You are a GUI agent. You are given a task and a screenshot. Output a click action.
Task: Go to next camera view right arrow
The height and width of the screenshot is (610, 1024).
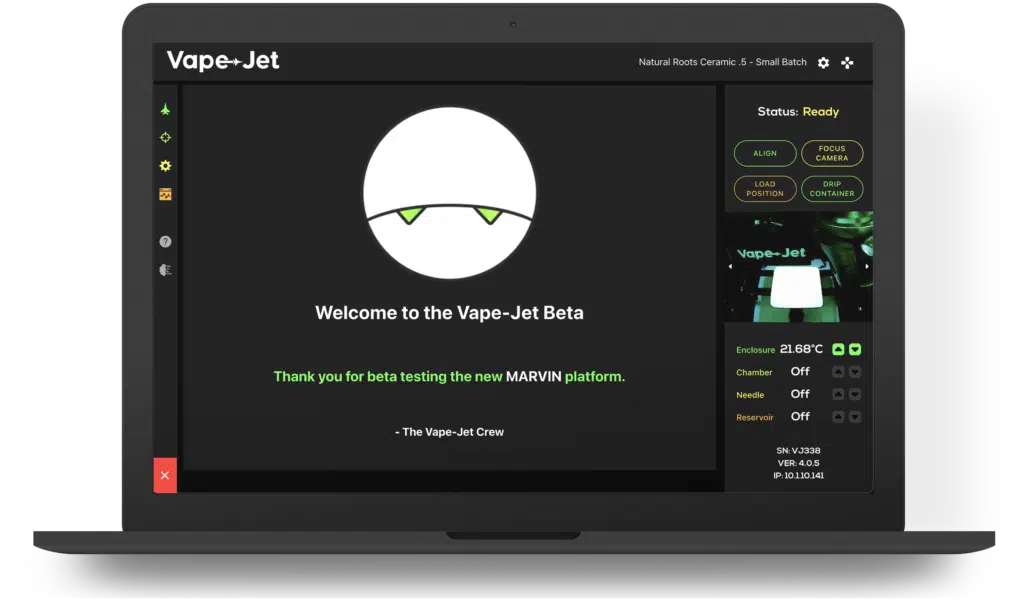click(867, 266)
